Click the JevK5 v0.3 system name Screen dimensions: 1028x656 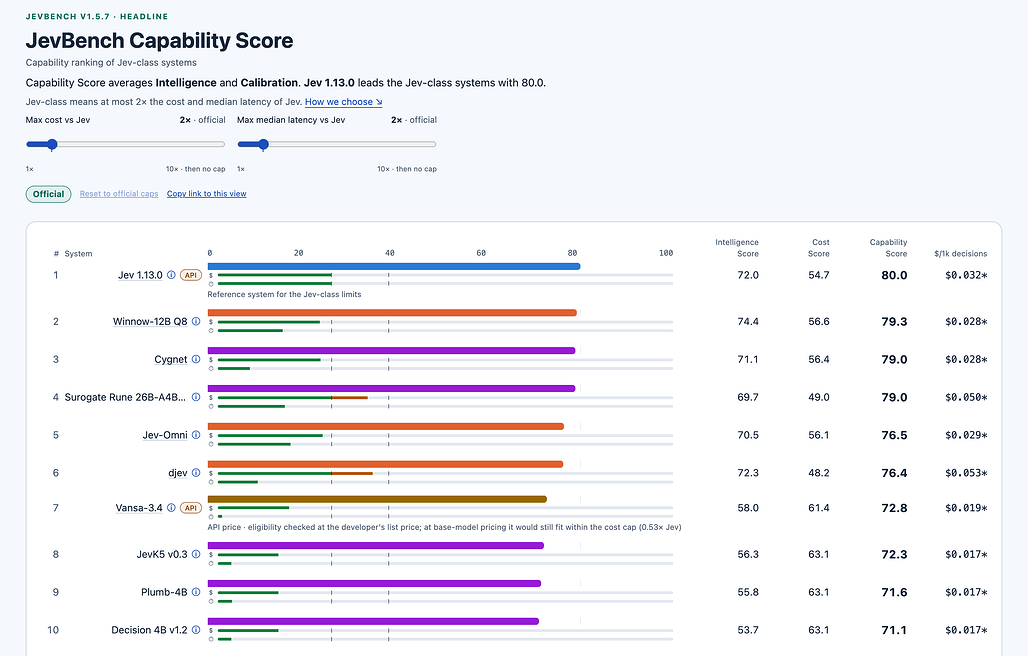162,554
